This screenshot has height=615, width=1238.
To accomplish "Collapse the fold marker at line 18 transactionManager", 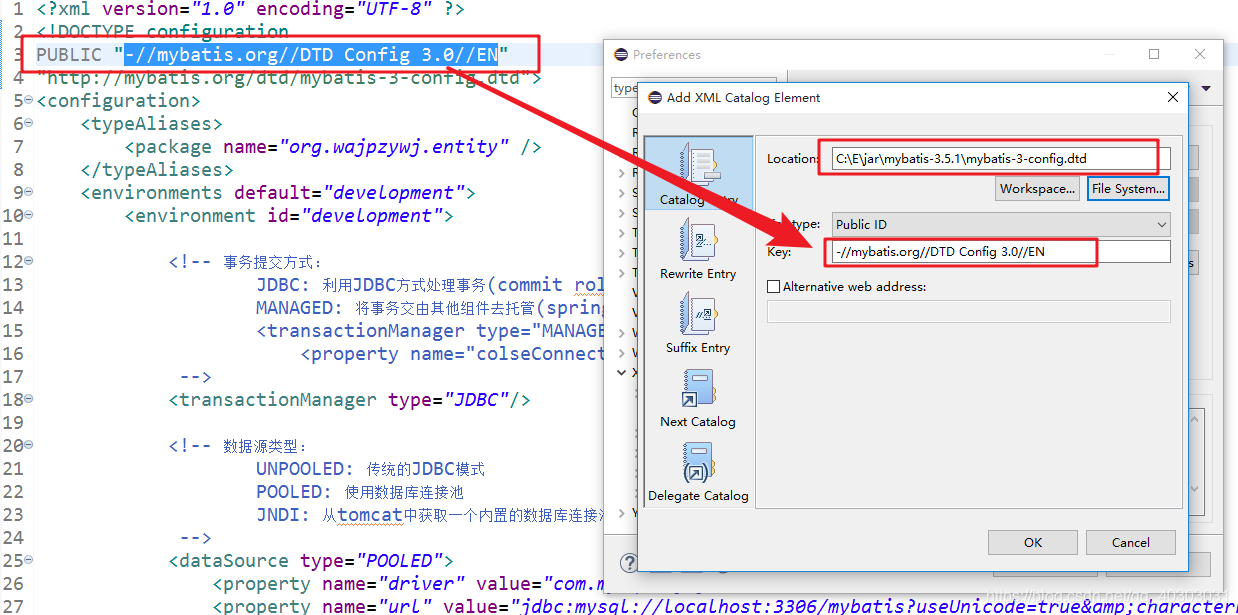I will [x=30, y=400].
